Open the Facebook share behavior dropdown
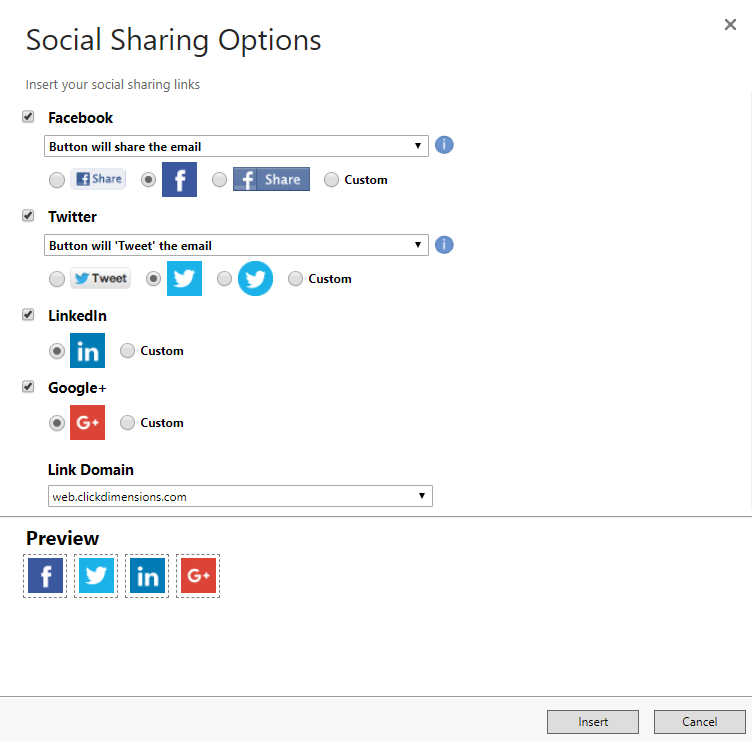This screenshot has height=742, width=752. click(236, 146)
